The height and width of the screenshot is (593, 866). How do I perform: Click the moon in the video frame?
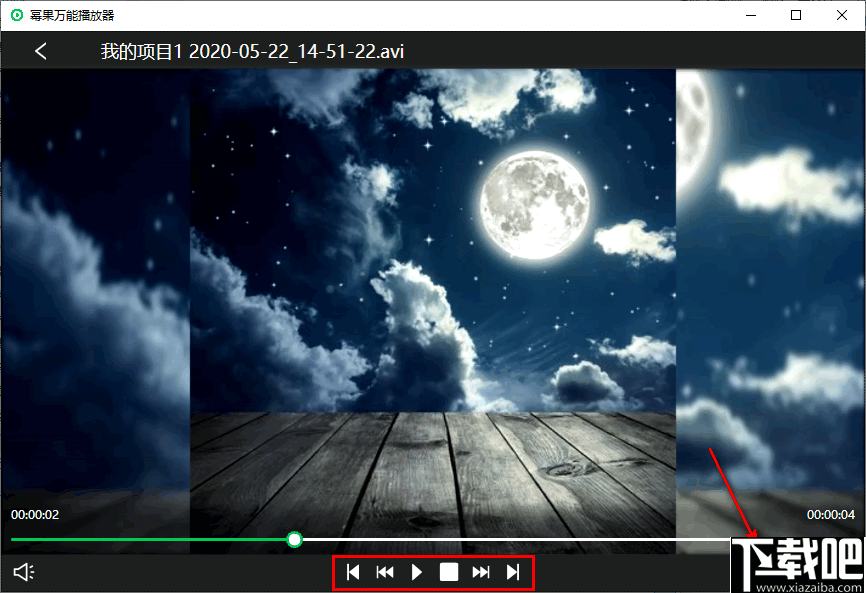534,205
